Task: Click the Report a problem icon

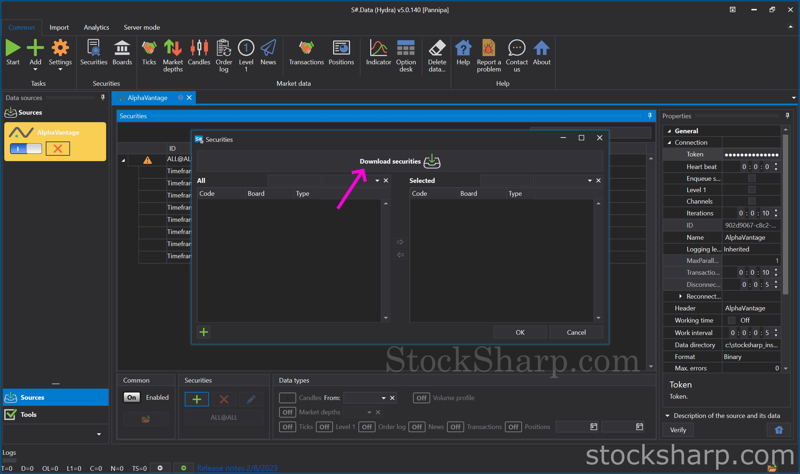Action: [489, 51]
